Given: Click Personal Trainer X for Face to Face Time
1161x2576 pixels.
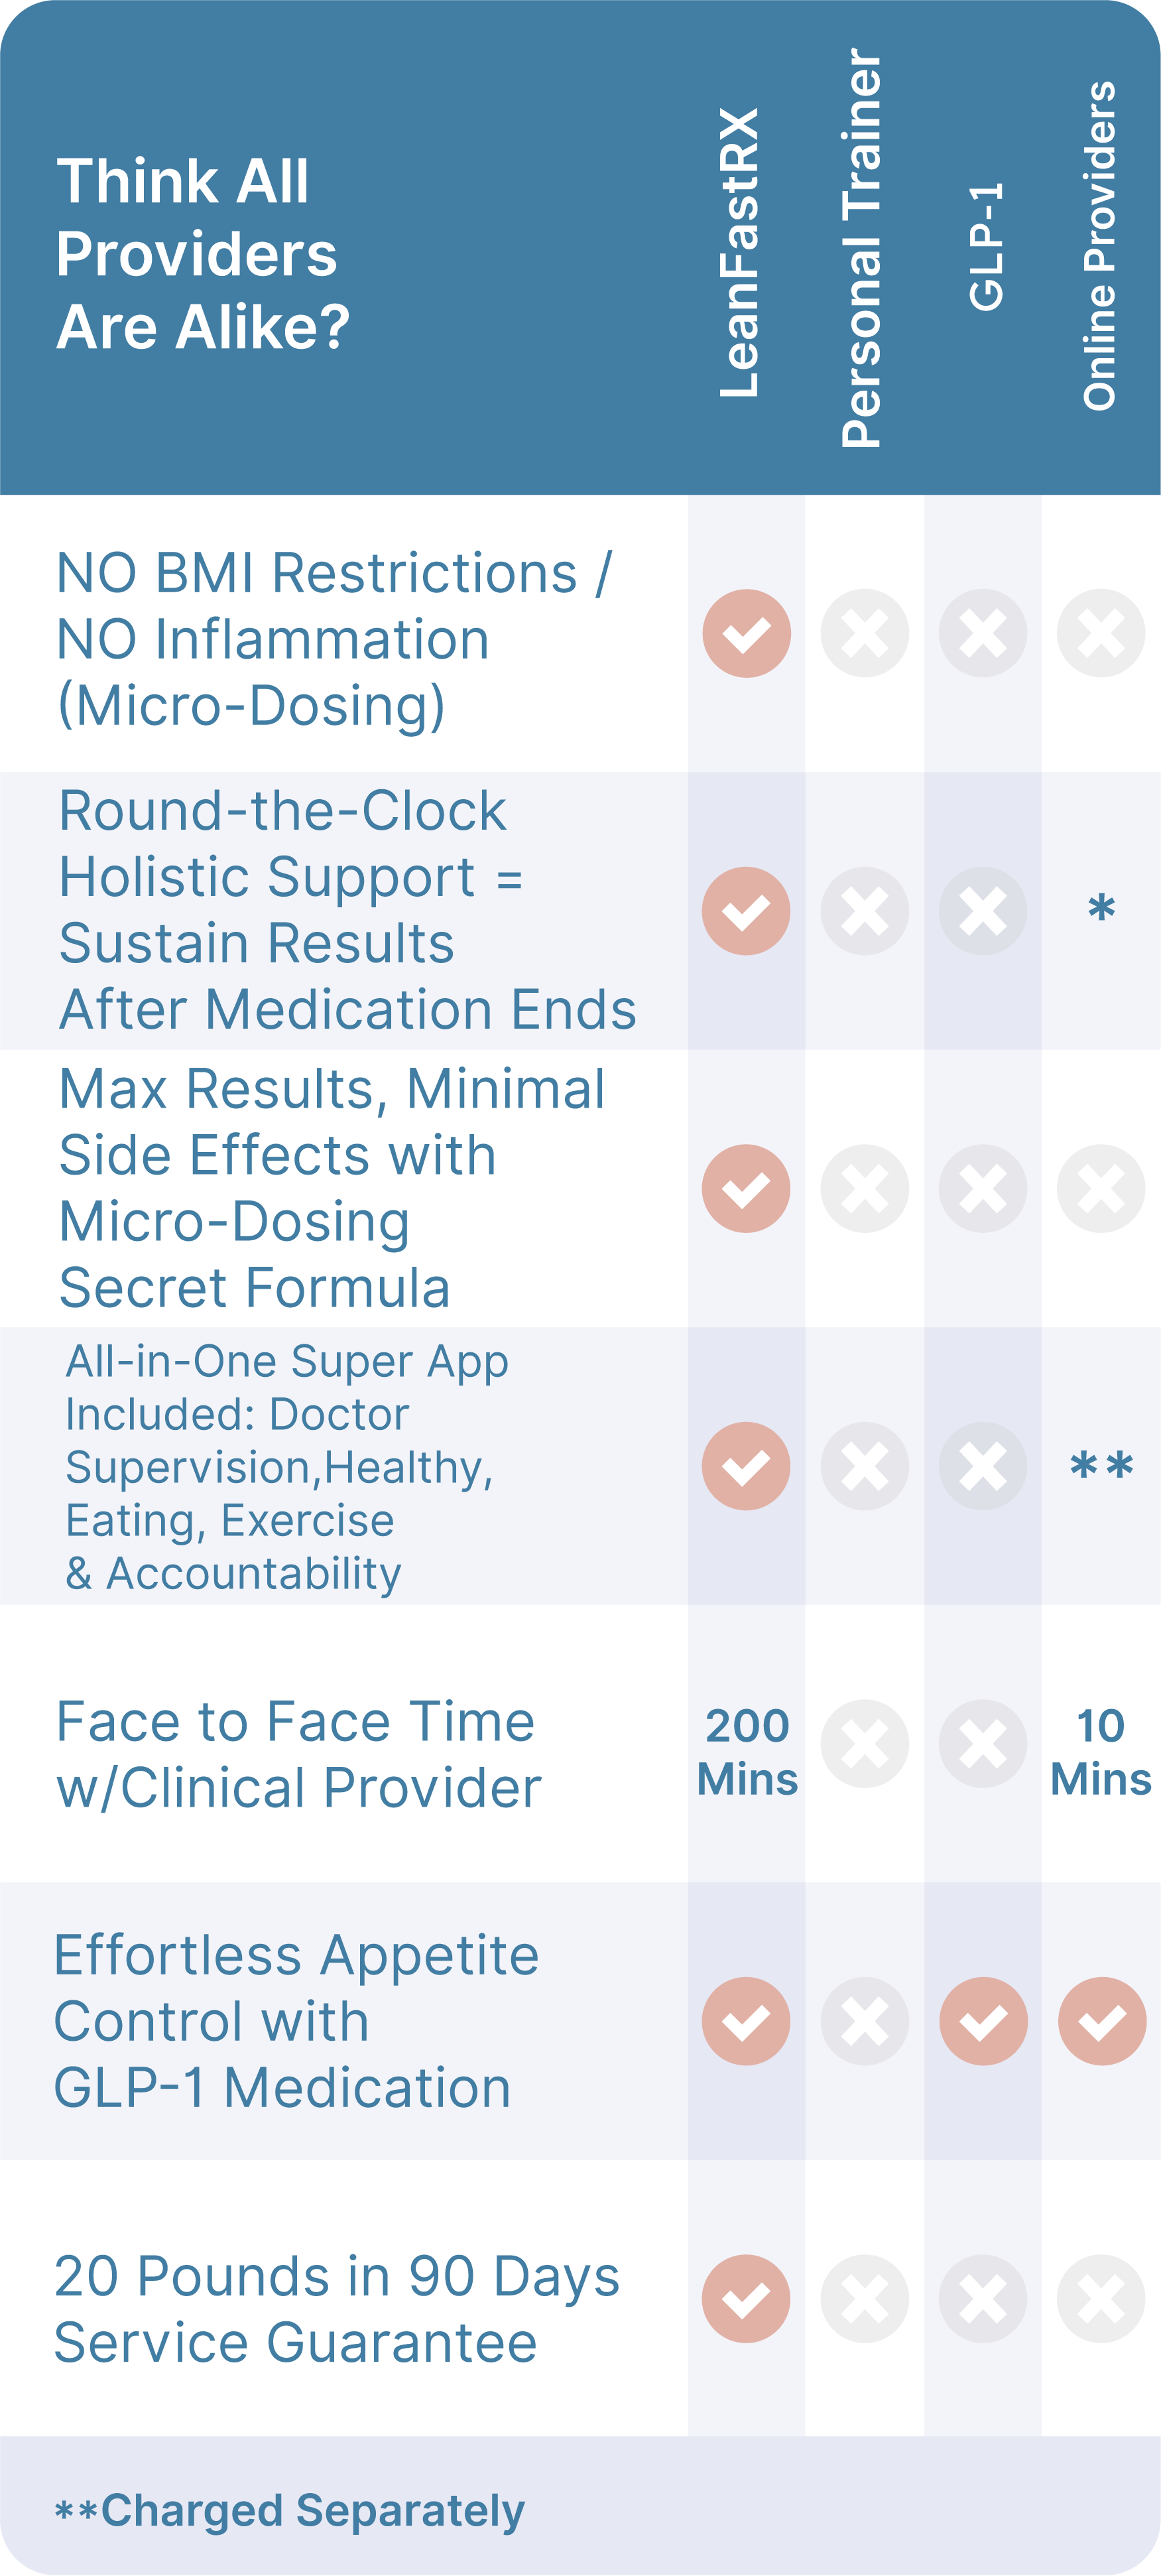Looking at the screenshot, I should (x=864, y=1744).
